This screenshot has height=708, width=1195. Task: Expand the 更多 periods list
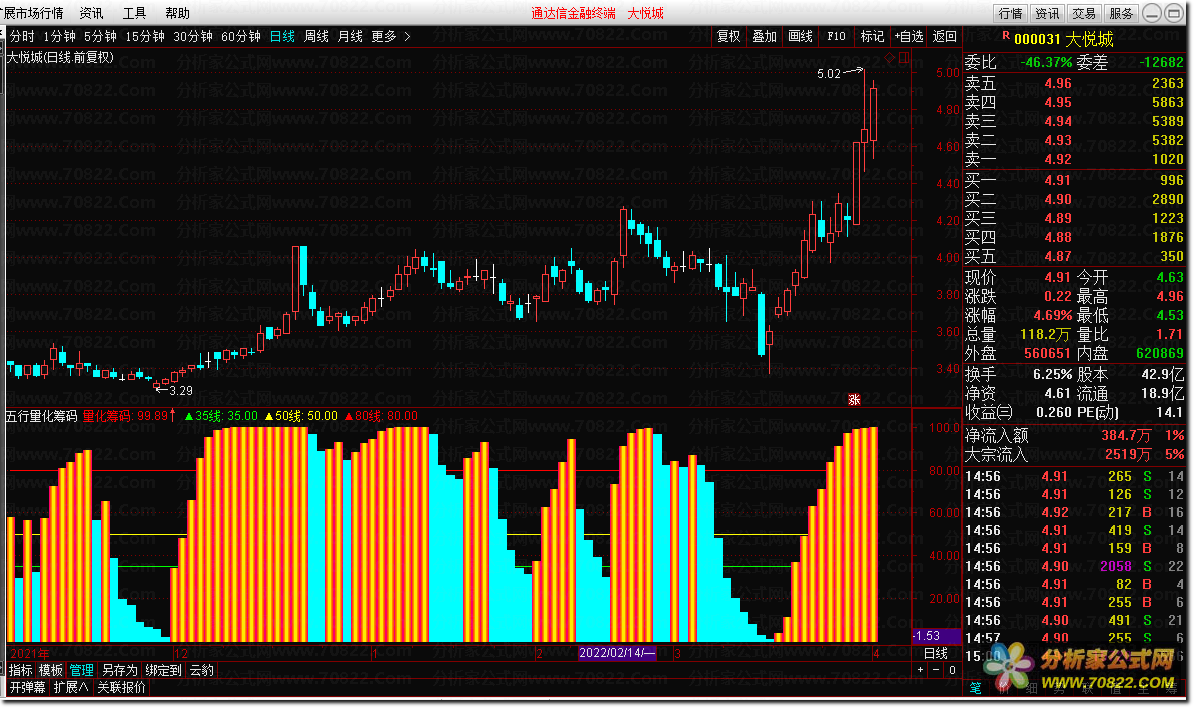[391, 37]
